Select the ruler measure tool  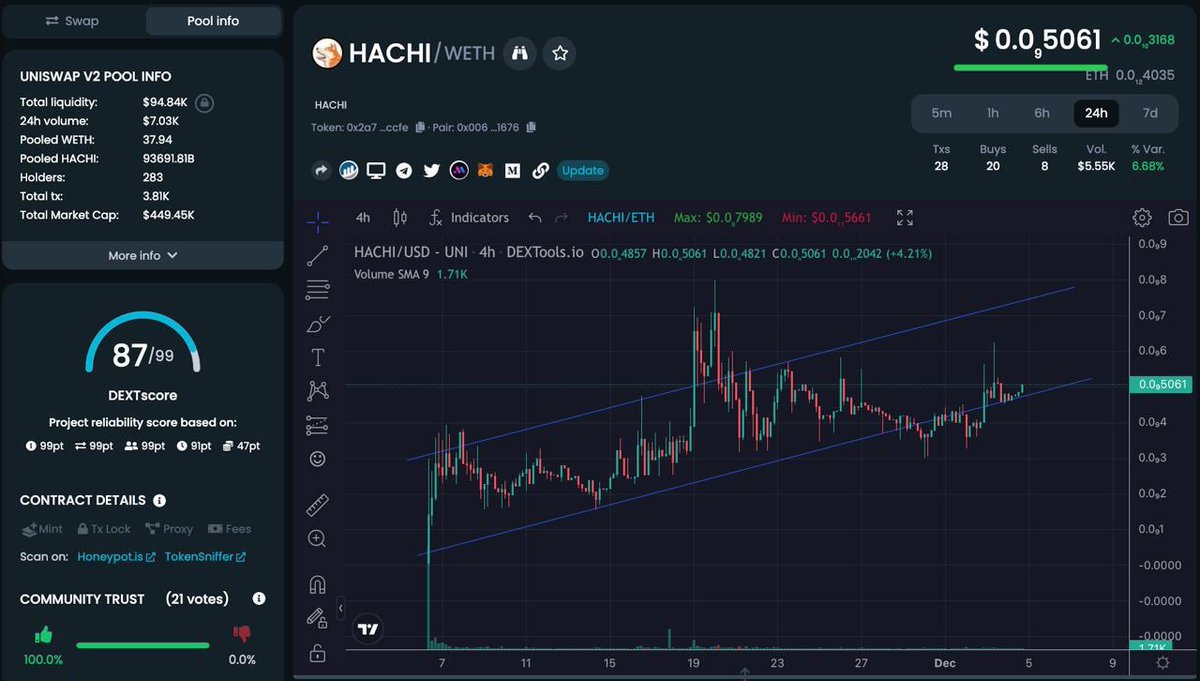tap(318, 504)
